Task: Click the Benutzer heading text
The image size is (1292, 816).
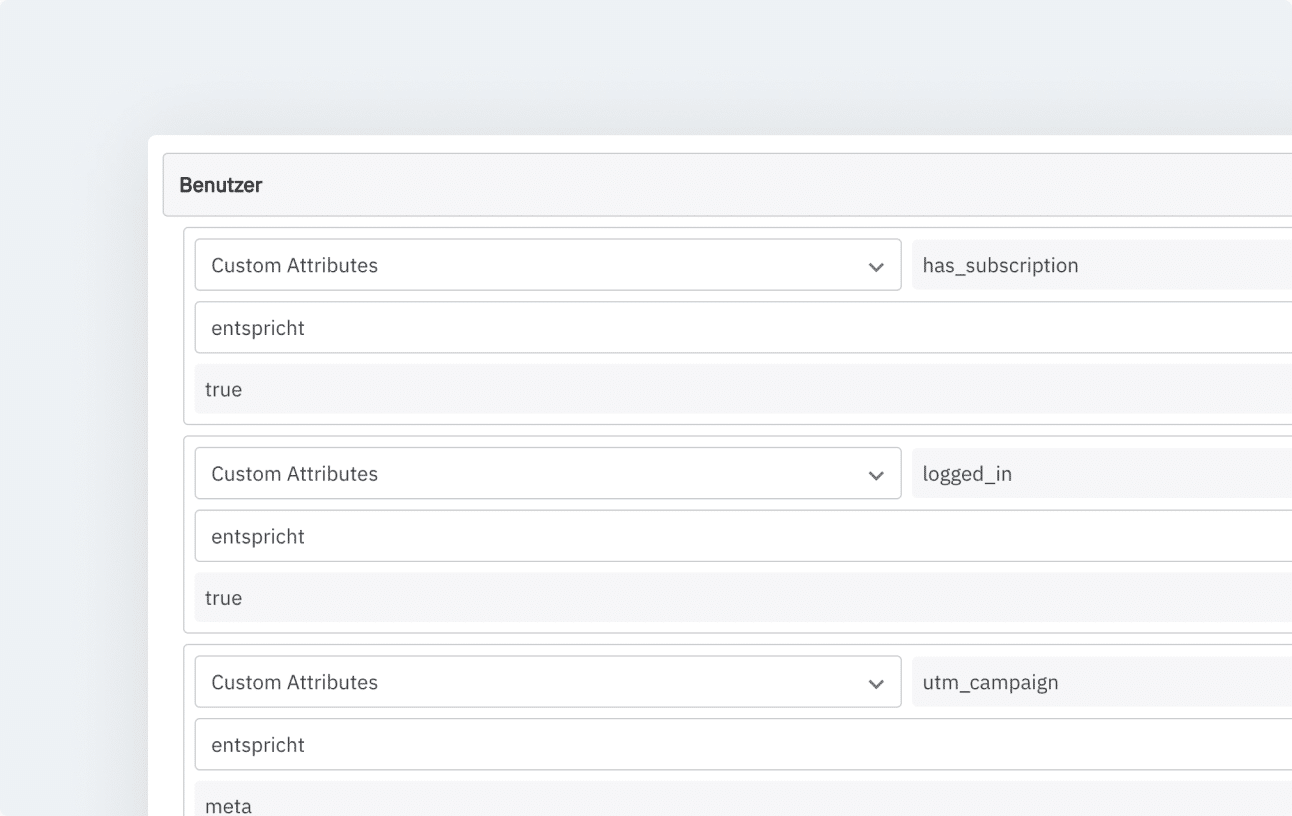Action: [x=221, y=185]
